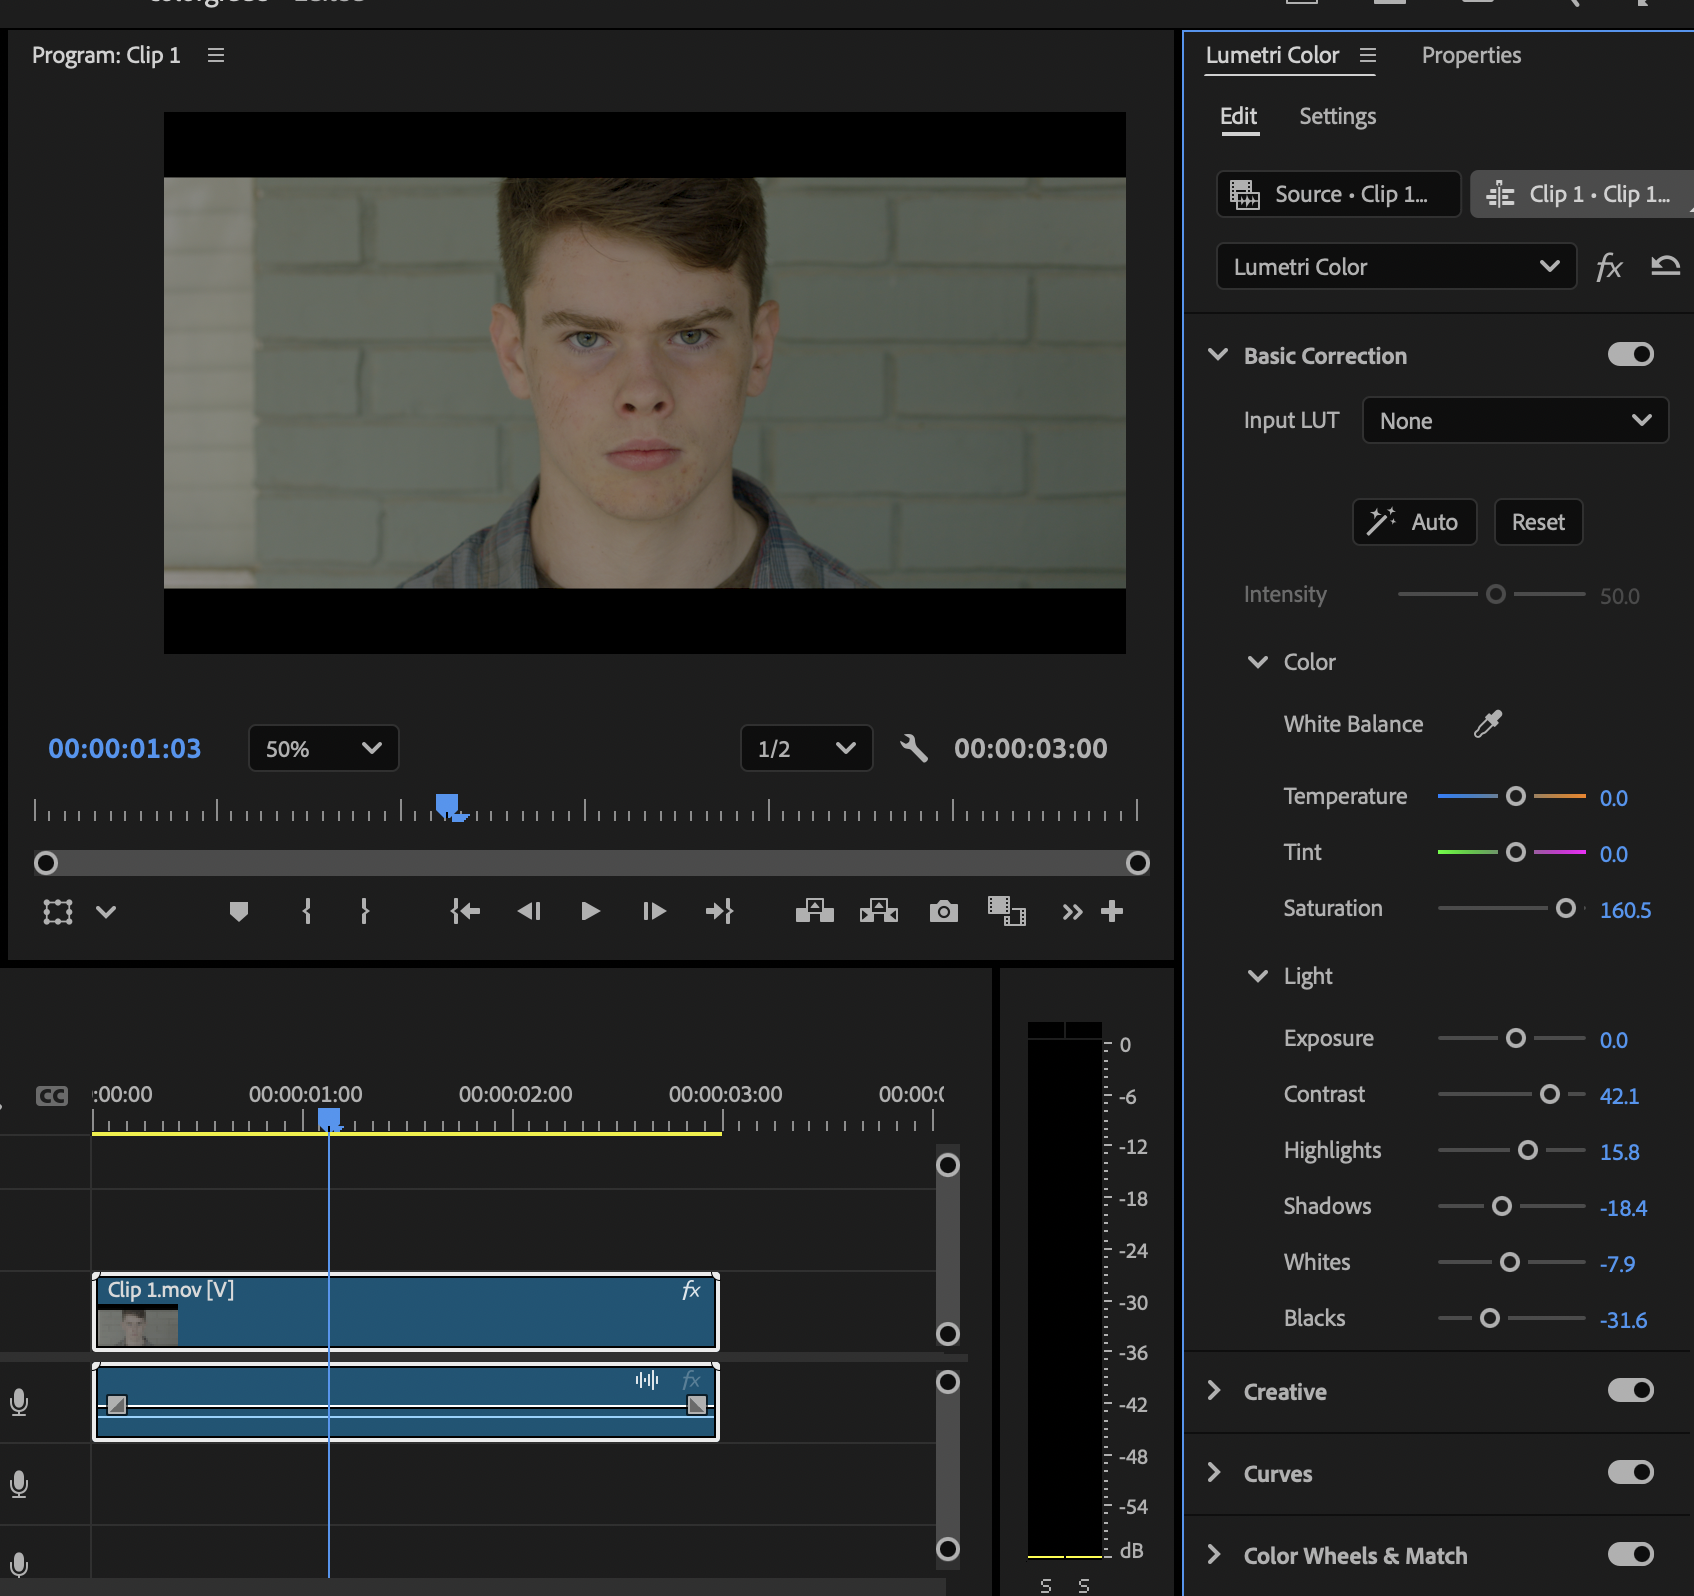Open the Lumetri Color effect dropdown
Viewport: 1694px width, 1596px height.
(1397, 266)
